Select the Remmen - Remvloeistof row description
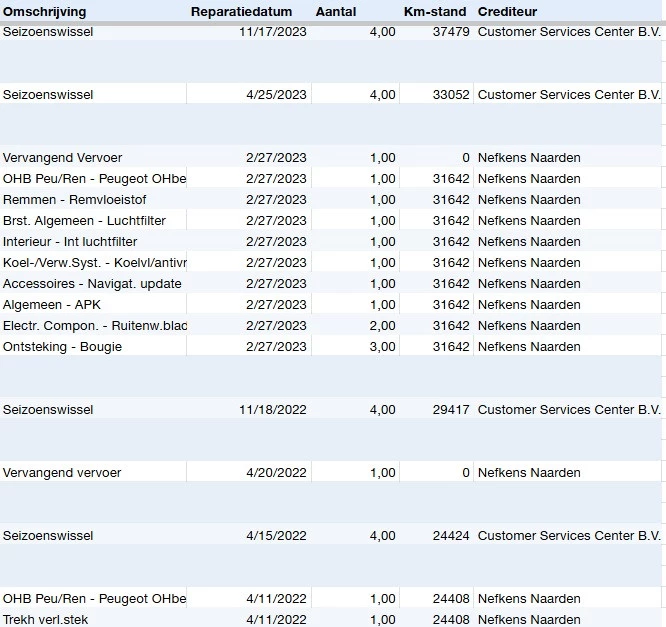This screenshot has width=666, height=627. (75, 200)
